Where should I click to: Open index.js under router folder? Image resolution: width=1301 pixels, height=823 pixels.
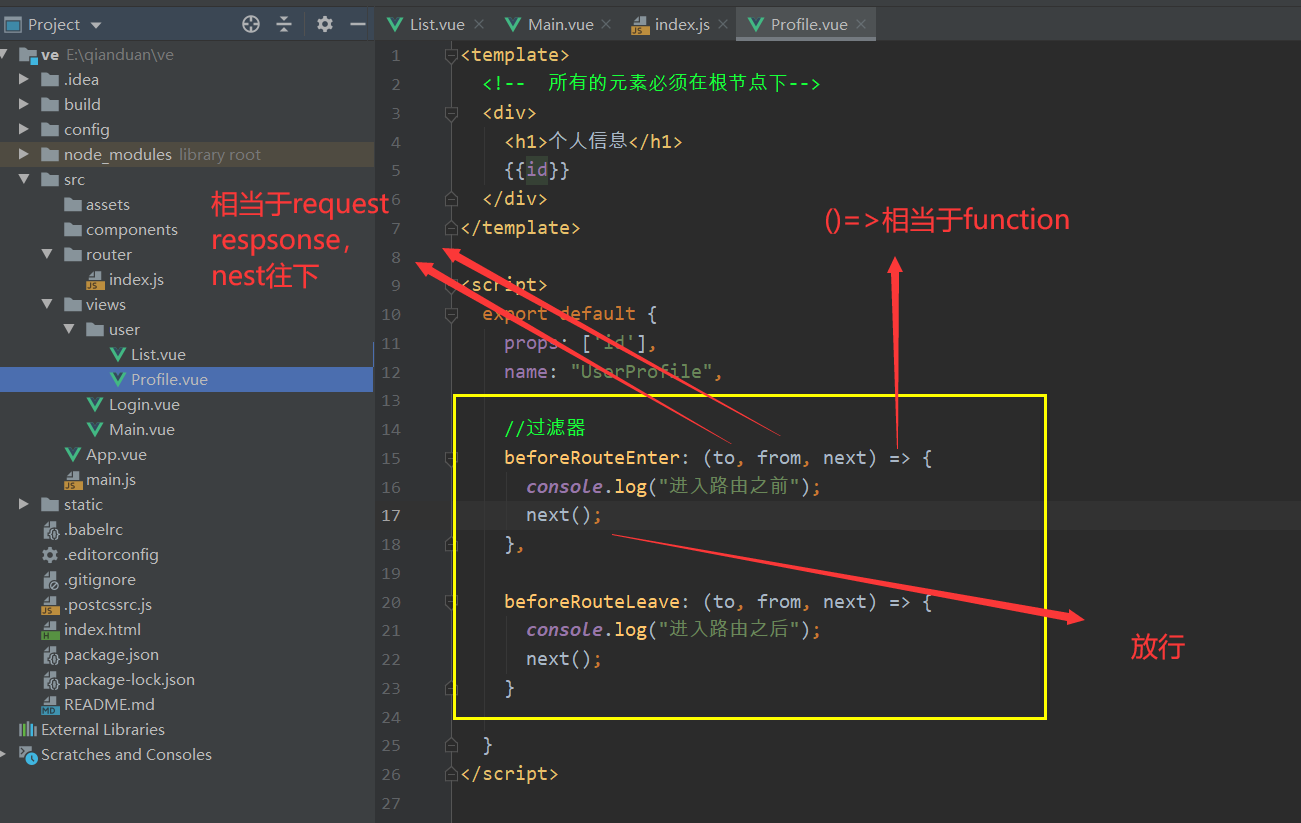(x=136, y=280)
